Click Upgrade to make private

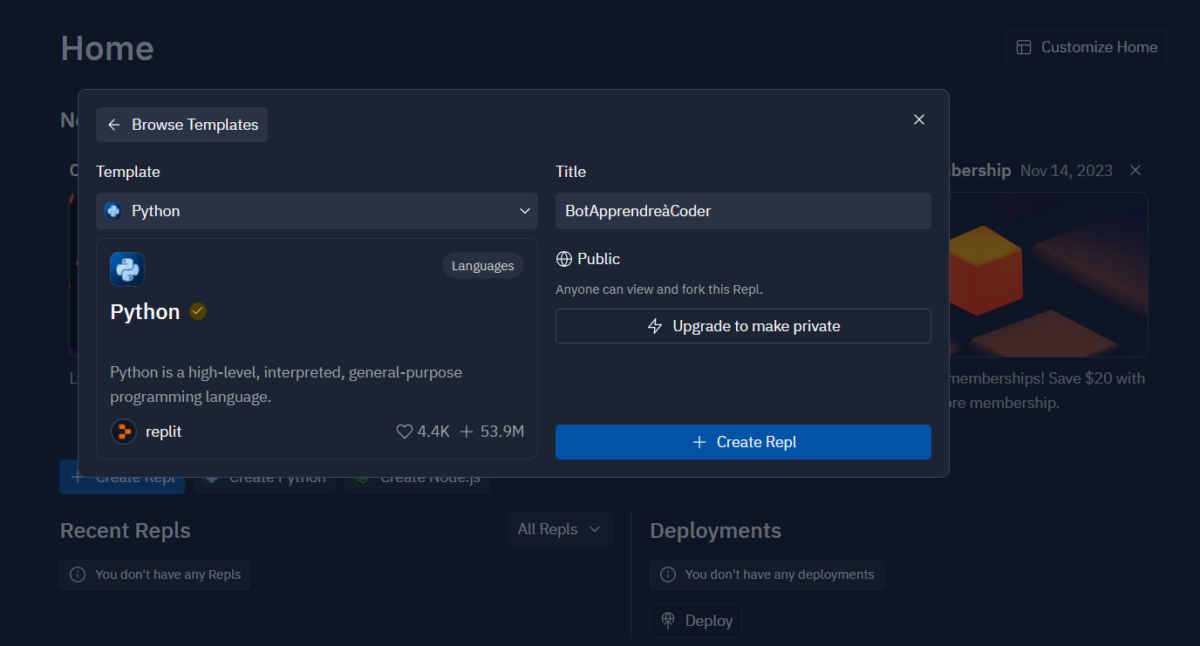pyautogui.click(x=743, y=326)
